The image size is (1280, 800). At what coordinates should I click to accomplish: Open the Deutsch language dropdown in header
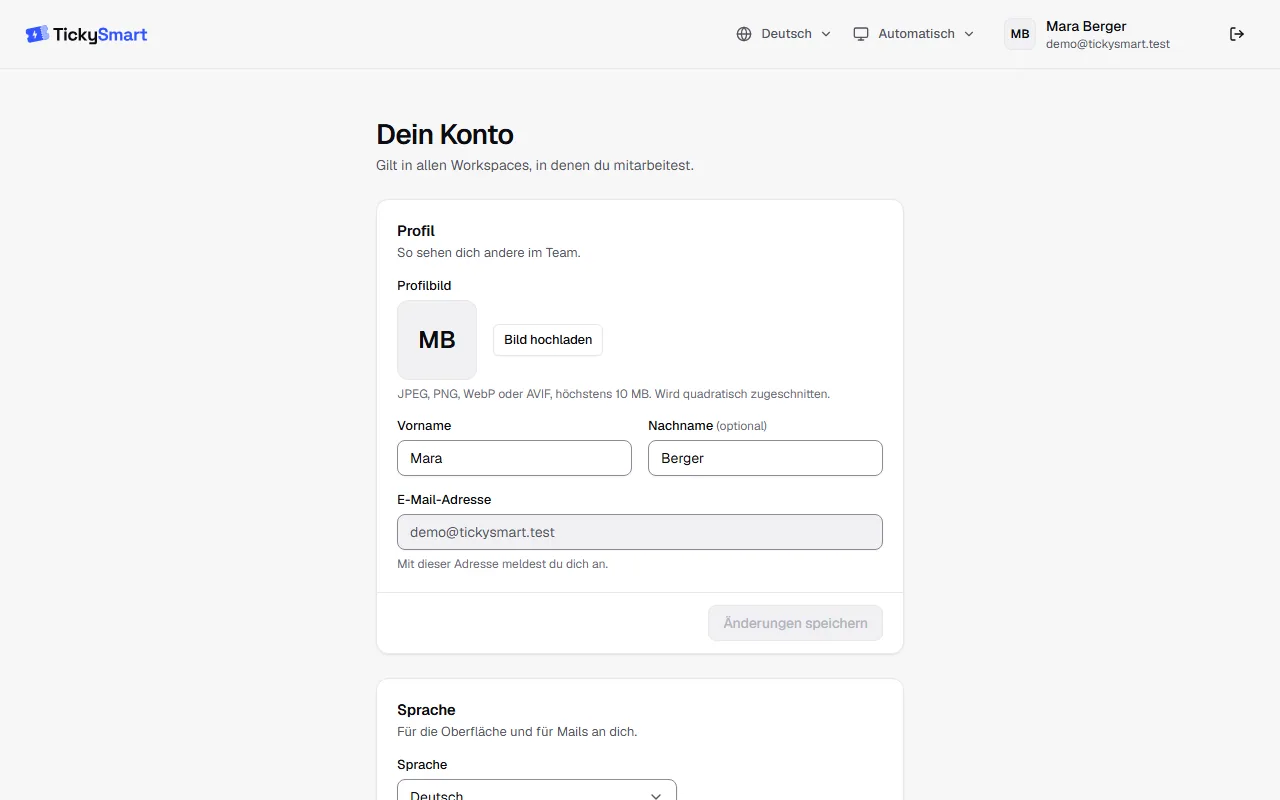pyautogui.click(x=784, y=34)
